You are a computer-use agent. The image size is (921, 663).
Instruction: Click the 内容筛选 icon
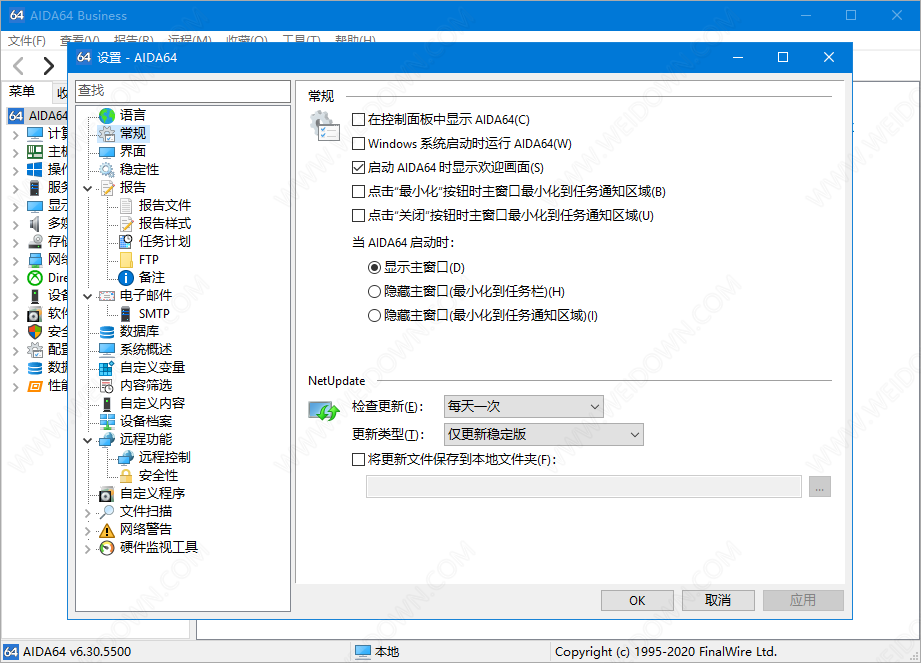[x=107, y=386]
